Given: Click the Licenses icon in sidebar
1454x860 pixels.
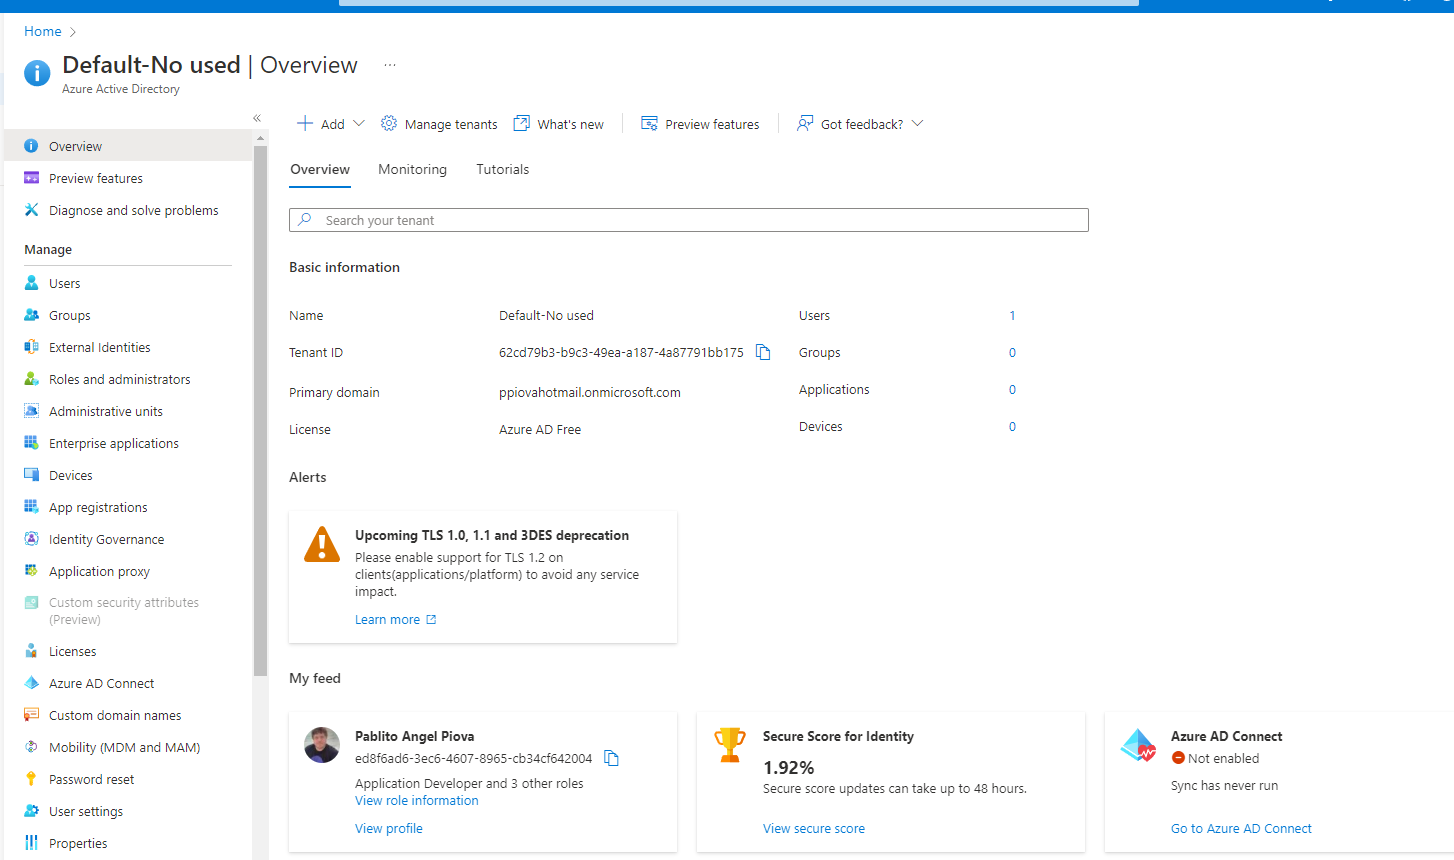Looking at the screenshot, I should (x=31, y=651).
